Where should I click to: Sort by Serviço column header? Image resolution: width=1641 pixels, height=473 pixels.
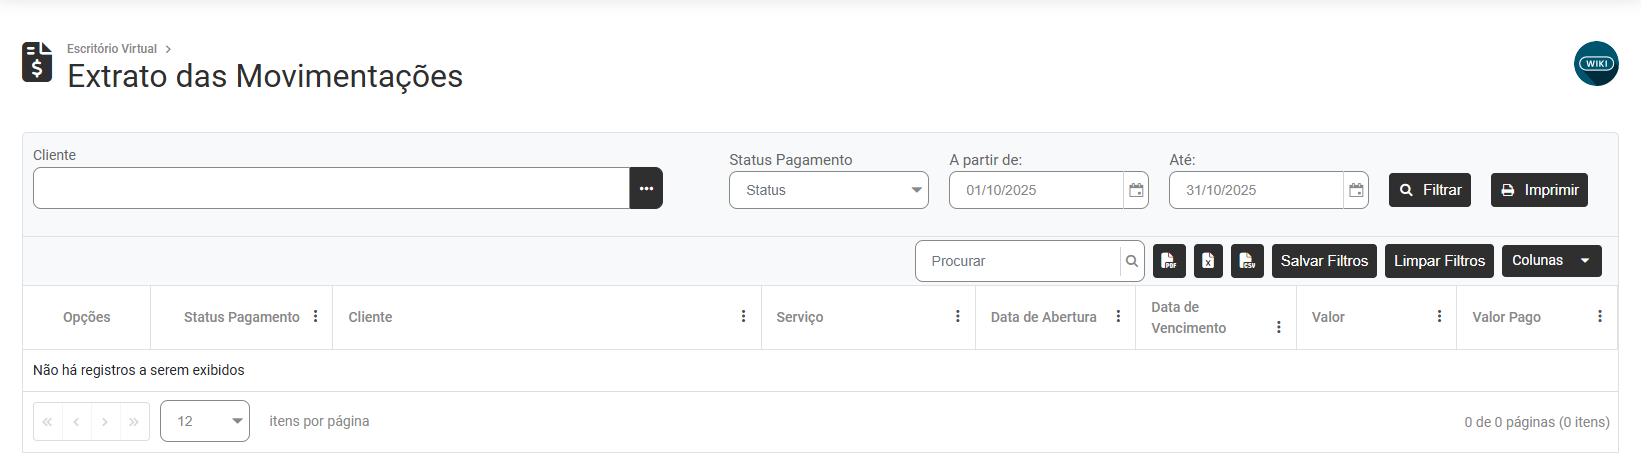pos(799,317)
